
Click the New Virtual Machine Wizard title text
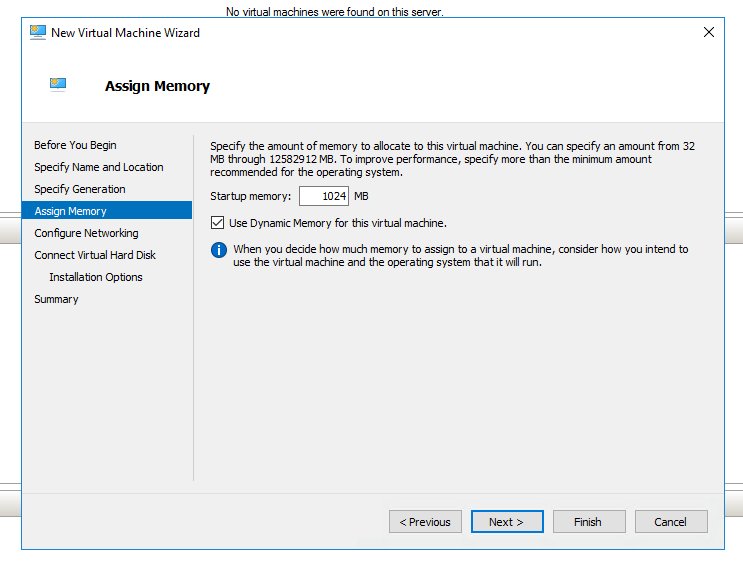pyautogui.click(x=126, y=33)
